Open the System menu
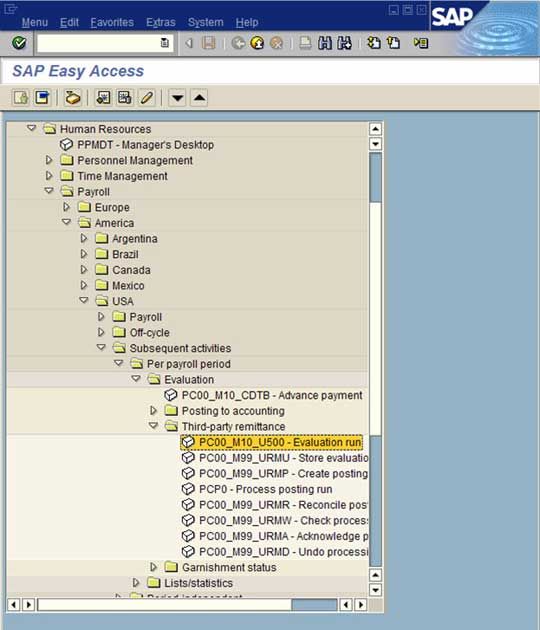 coord(205,22)
